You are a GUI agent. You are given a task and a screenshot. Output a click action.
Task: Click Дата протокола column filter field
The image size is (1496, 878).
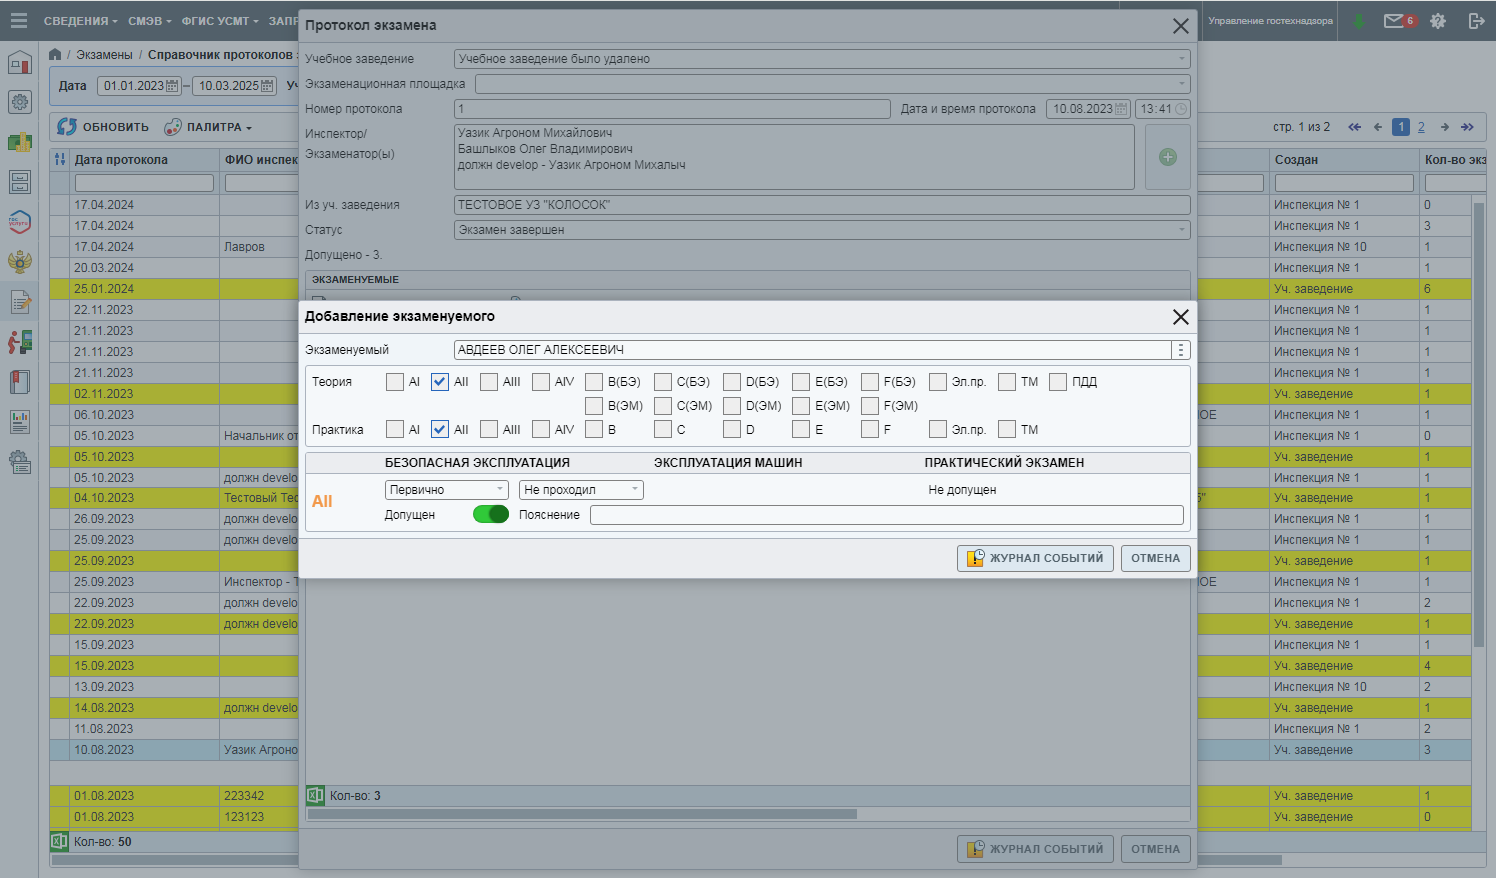[x=144, y=183]
